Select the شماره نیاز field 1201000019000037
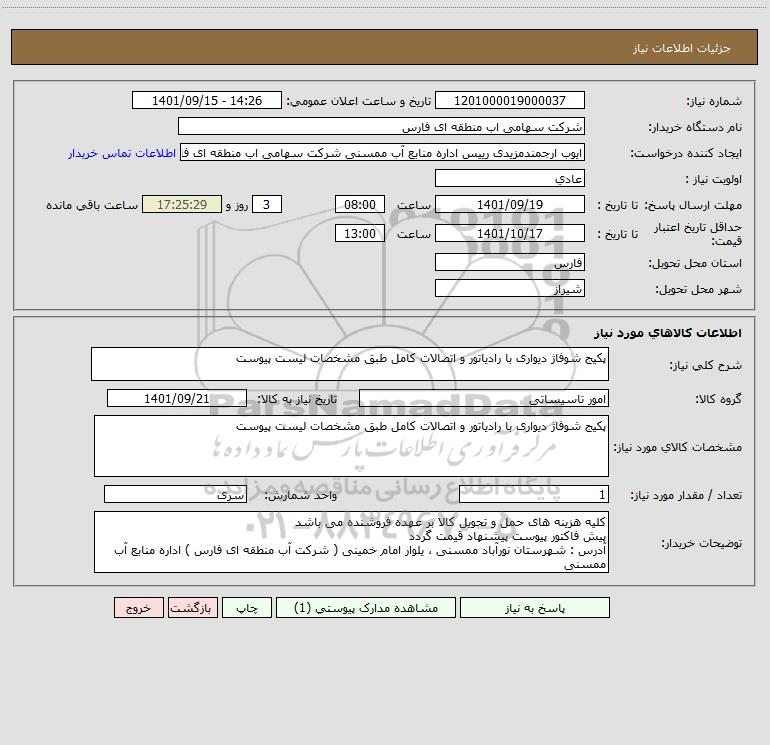The width and height of the screenshot is (770, 745). (x=510, y=101)
